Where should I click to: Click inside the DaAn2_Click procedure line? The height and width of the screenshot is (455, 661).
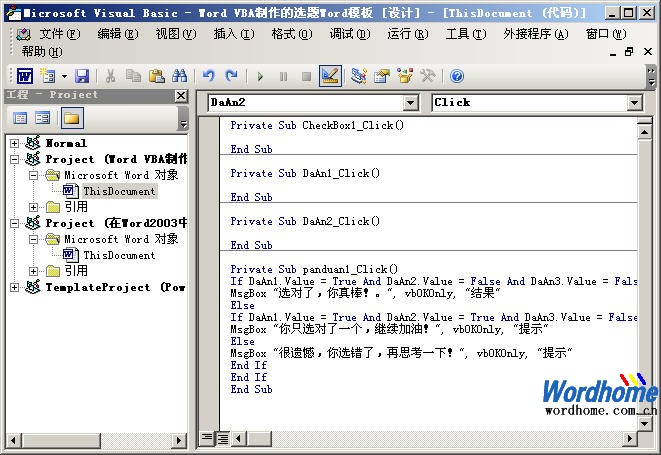(305, 221)
